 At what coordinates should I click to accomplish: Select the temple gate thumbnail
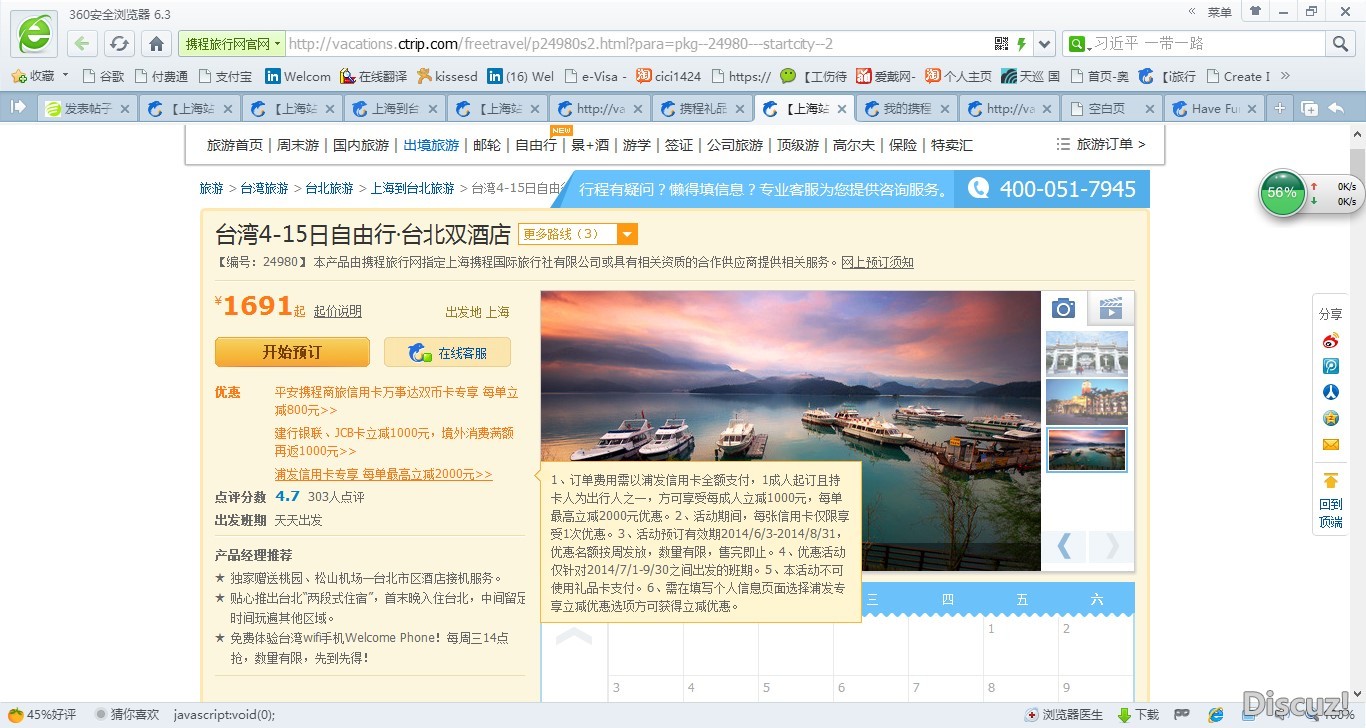coord(1086,354)
